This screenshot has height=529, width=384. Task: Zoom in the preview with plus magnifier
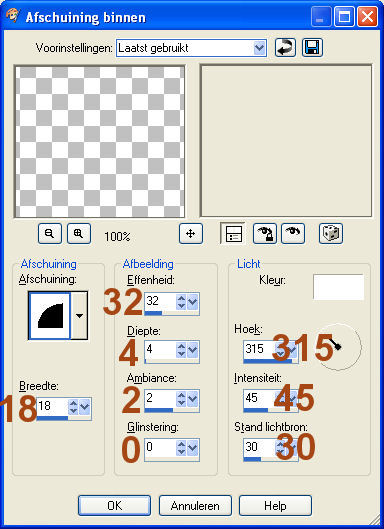(x=79, y=233)
